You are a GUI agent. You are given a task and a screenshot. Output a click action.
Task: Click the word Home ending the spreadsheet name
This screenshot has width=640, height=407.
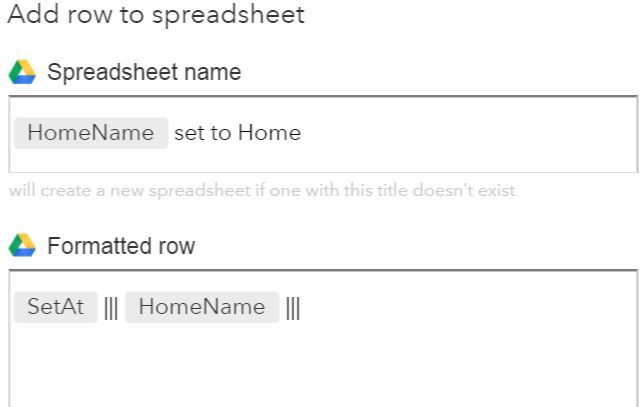(x=269, y=133)
